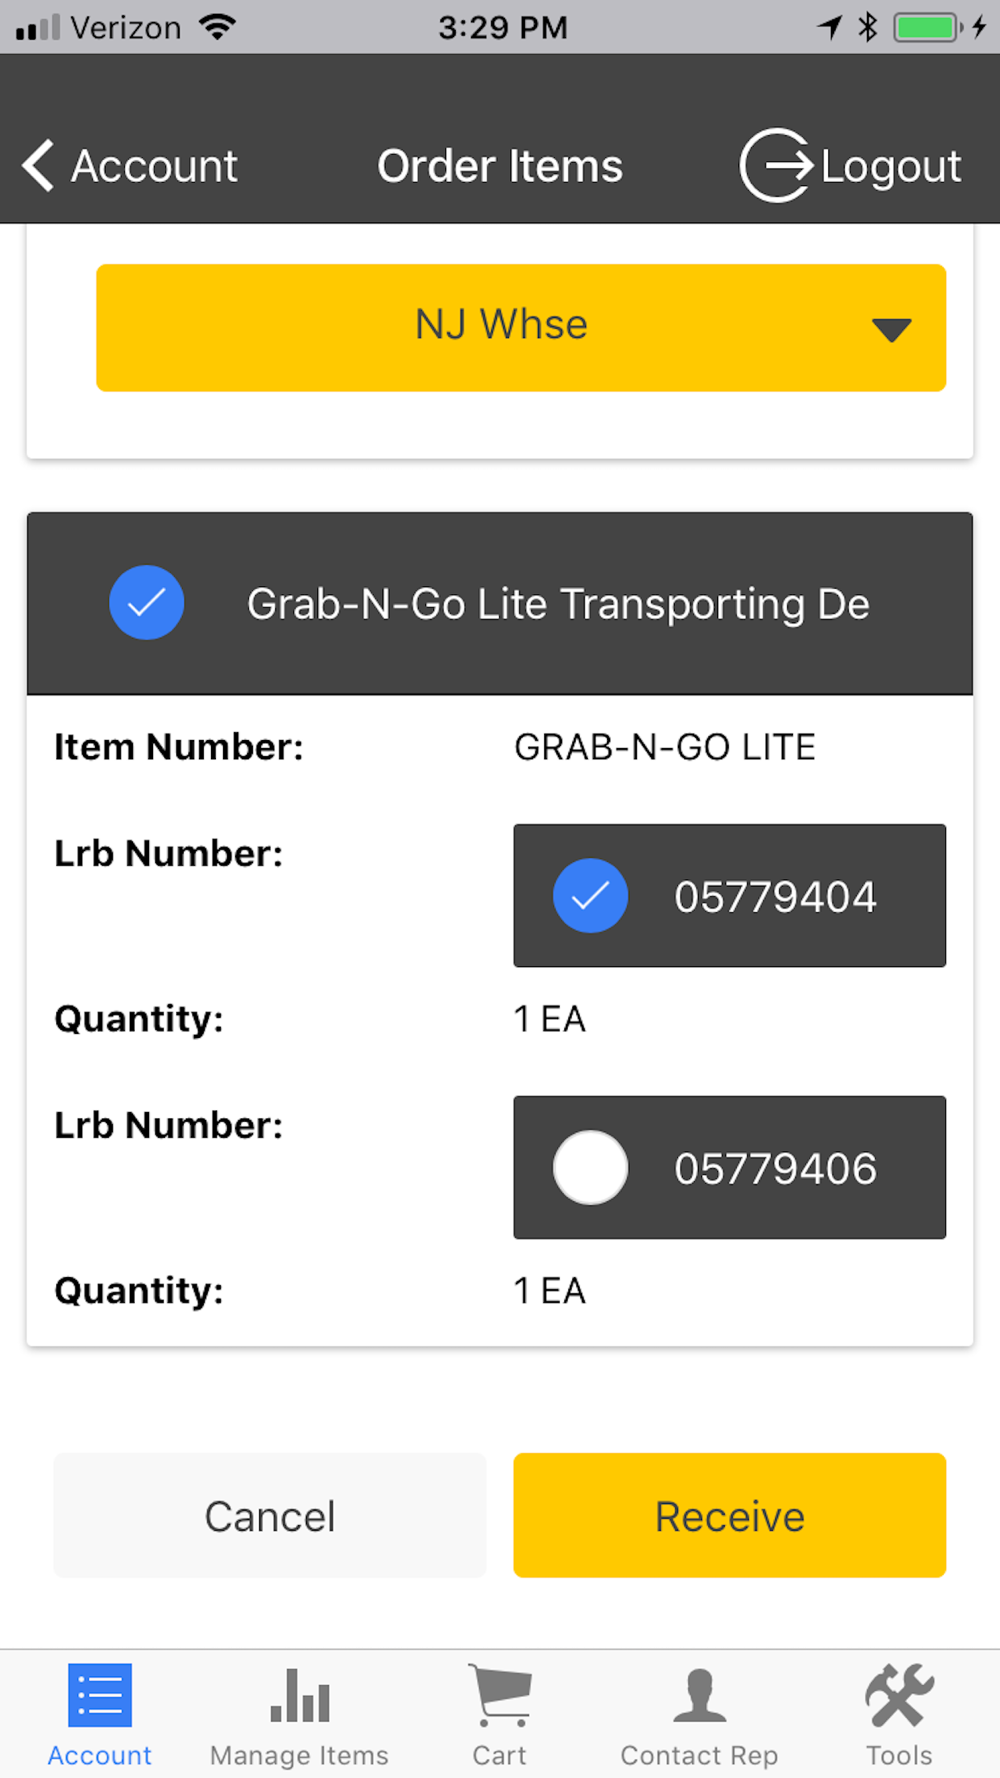Open the Account list icon tab
Image resolution: width=1000 pixels, height=1778 pixels.
(x=100, y=1695)
